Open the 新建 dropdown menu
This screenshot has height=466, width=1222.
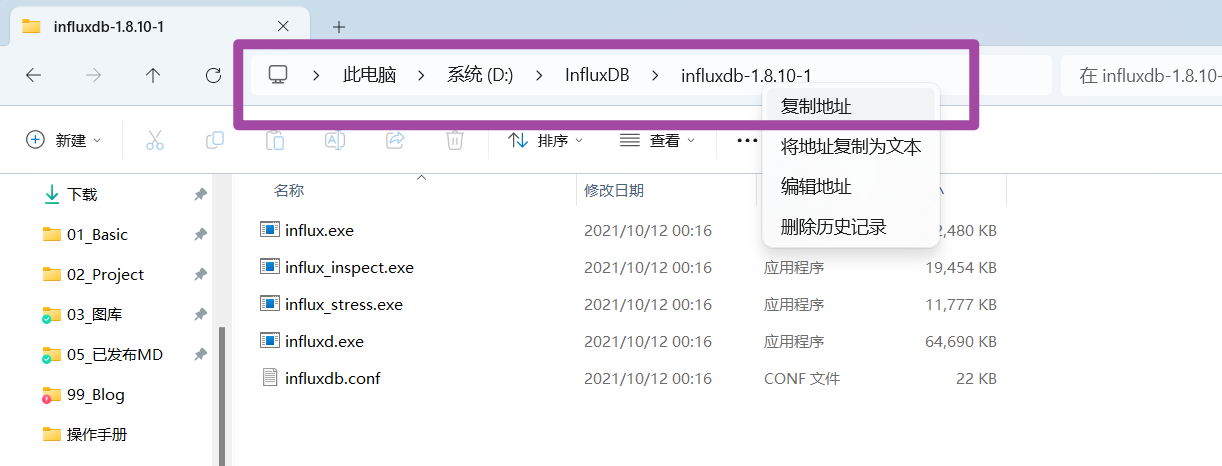coord(64,140)
